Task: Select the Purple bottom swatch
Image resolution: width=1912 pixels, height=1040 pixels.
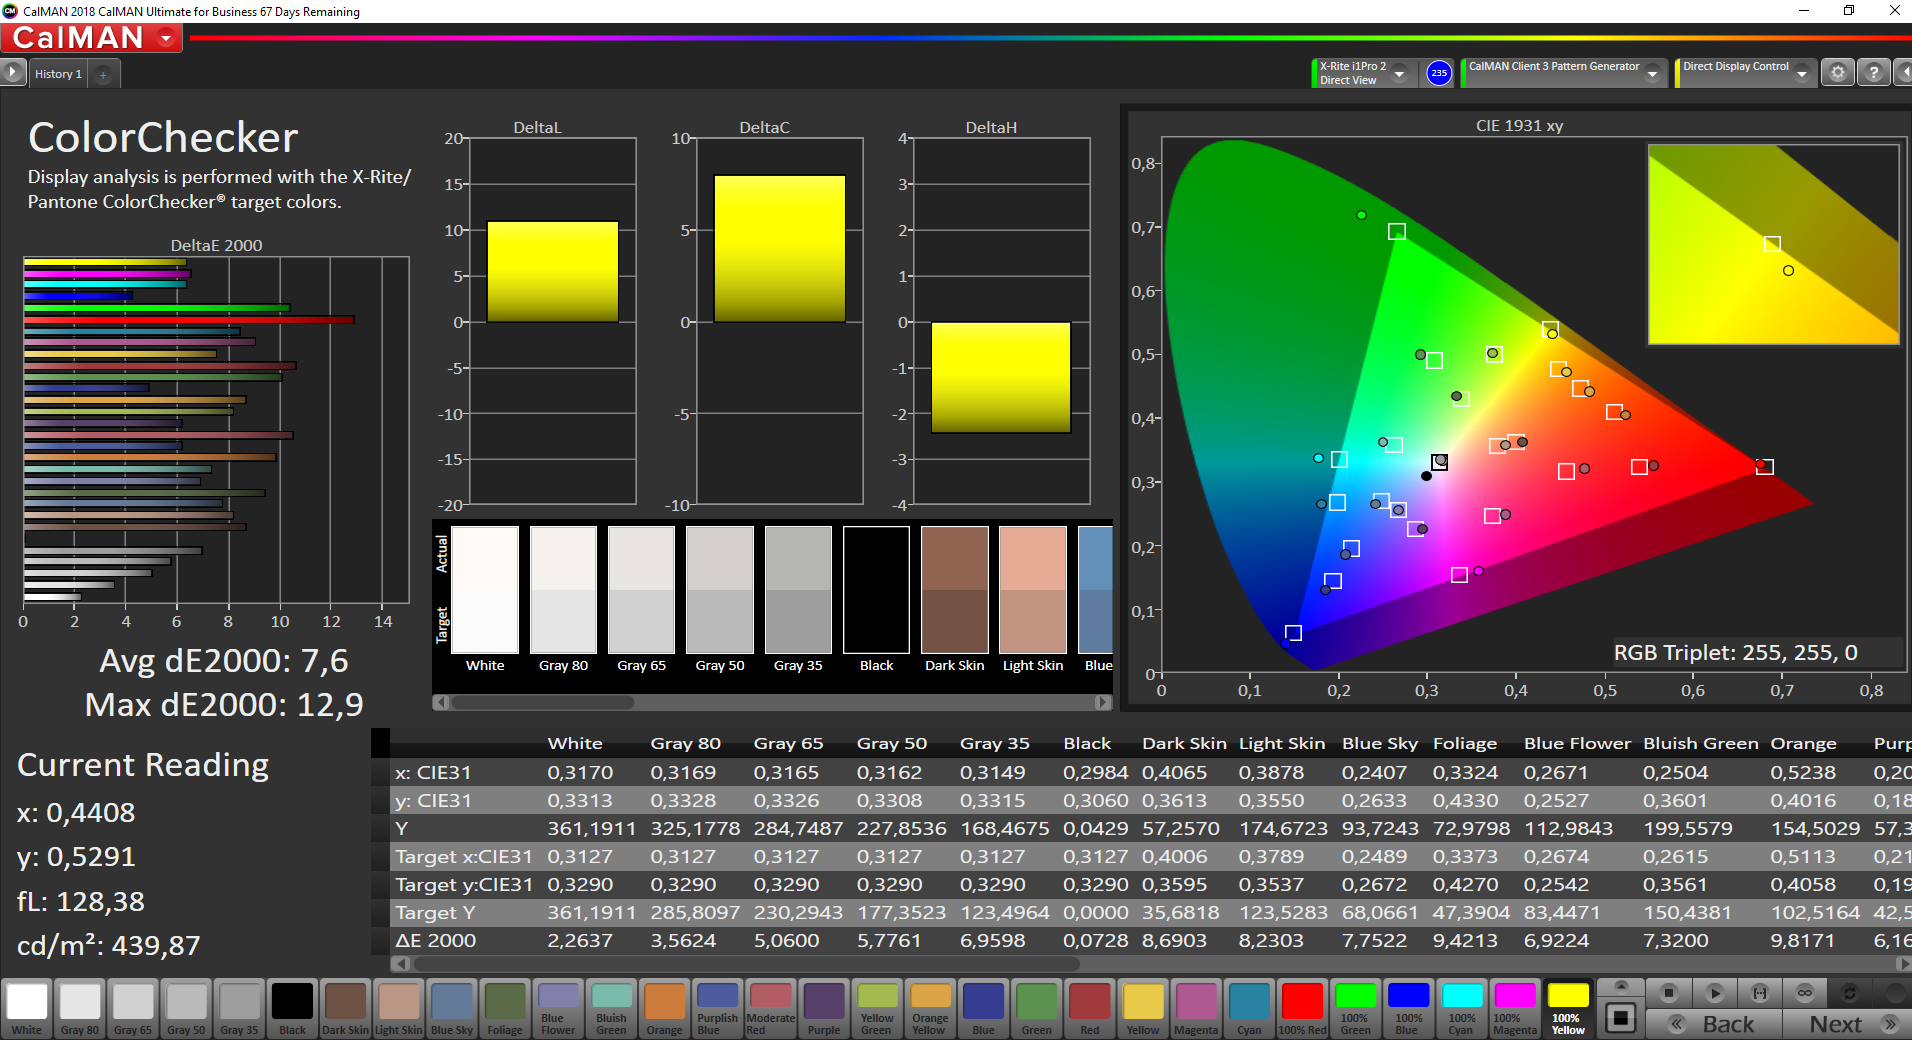Action: pos(824,1008)
